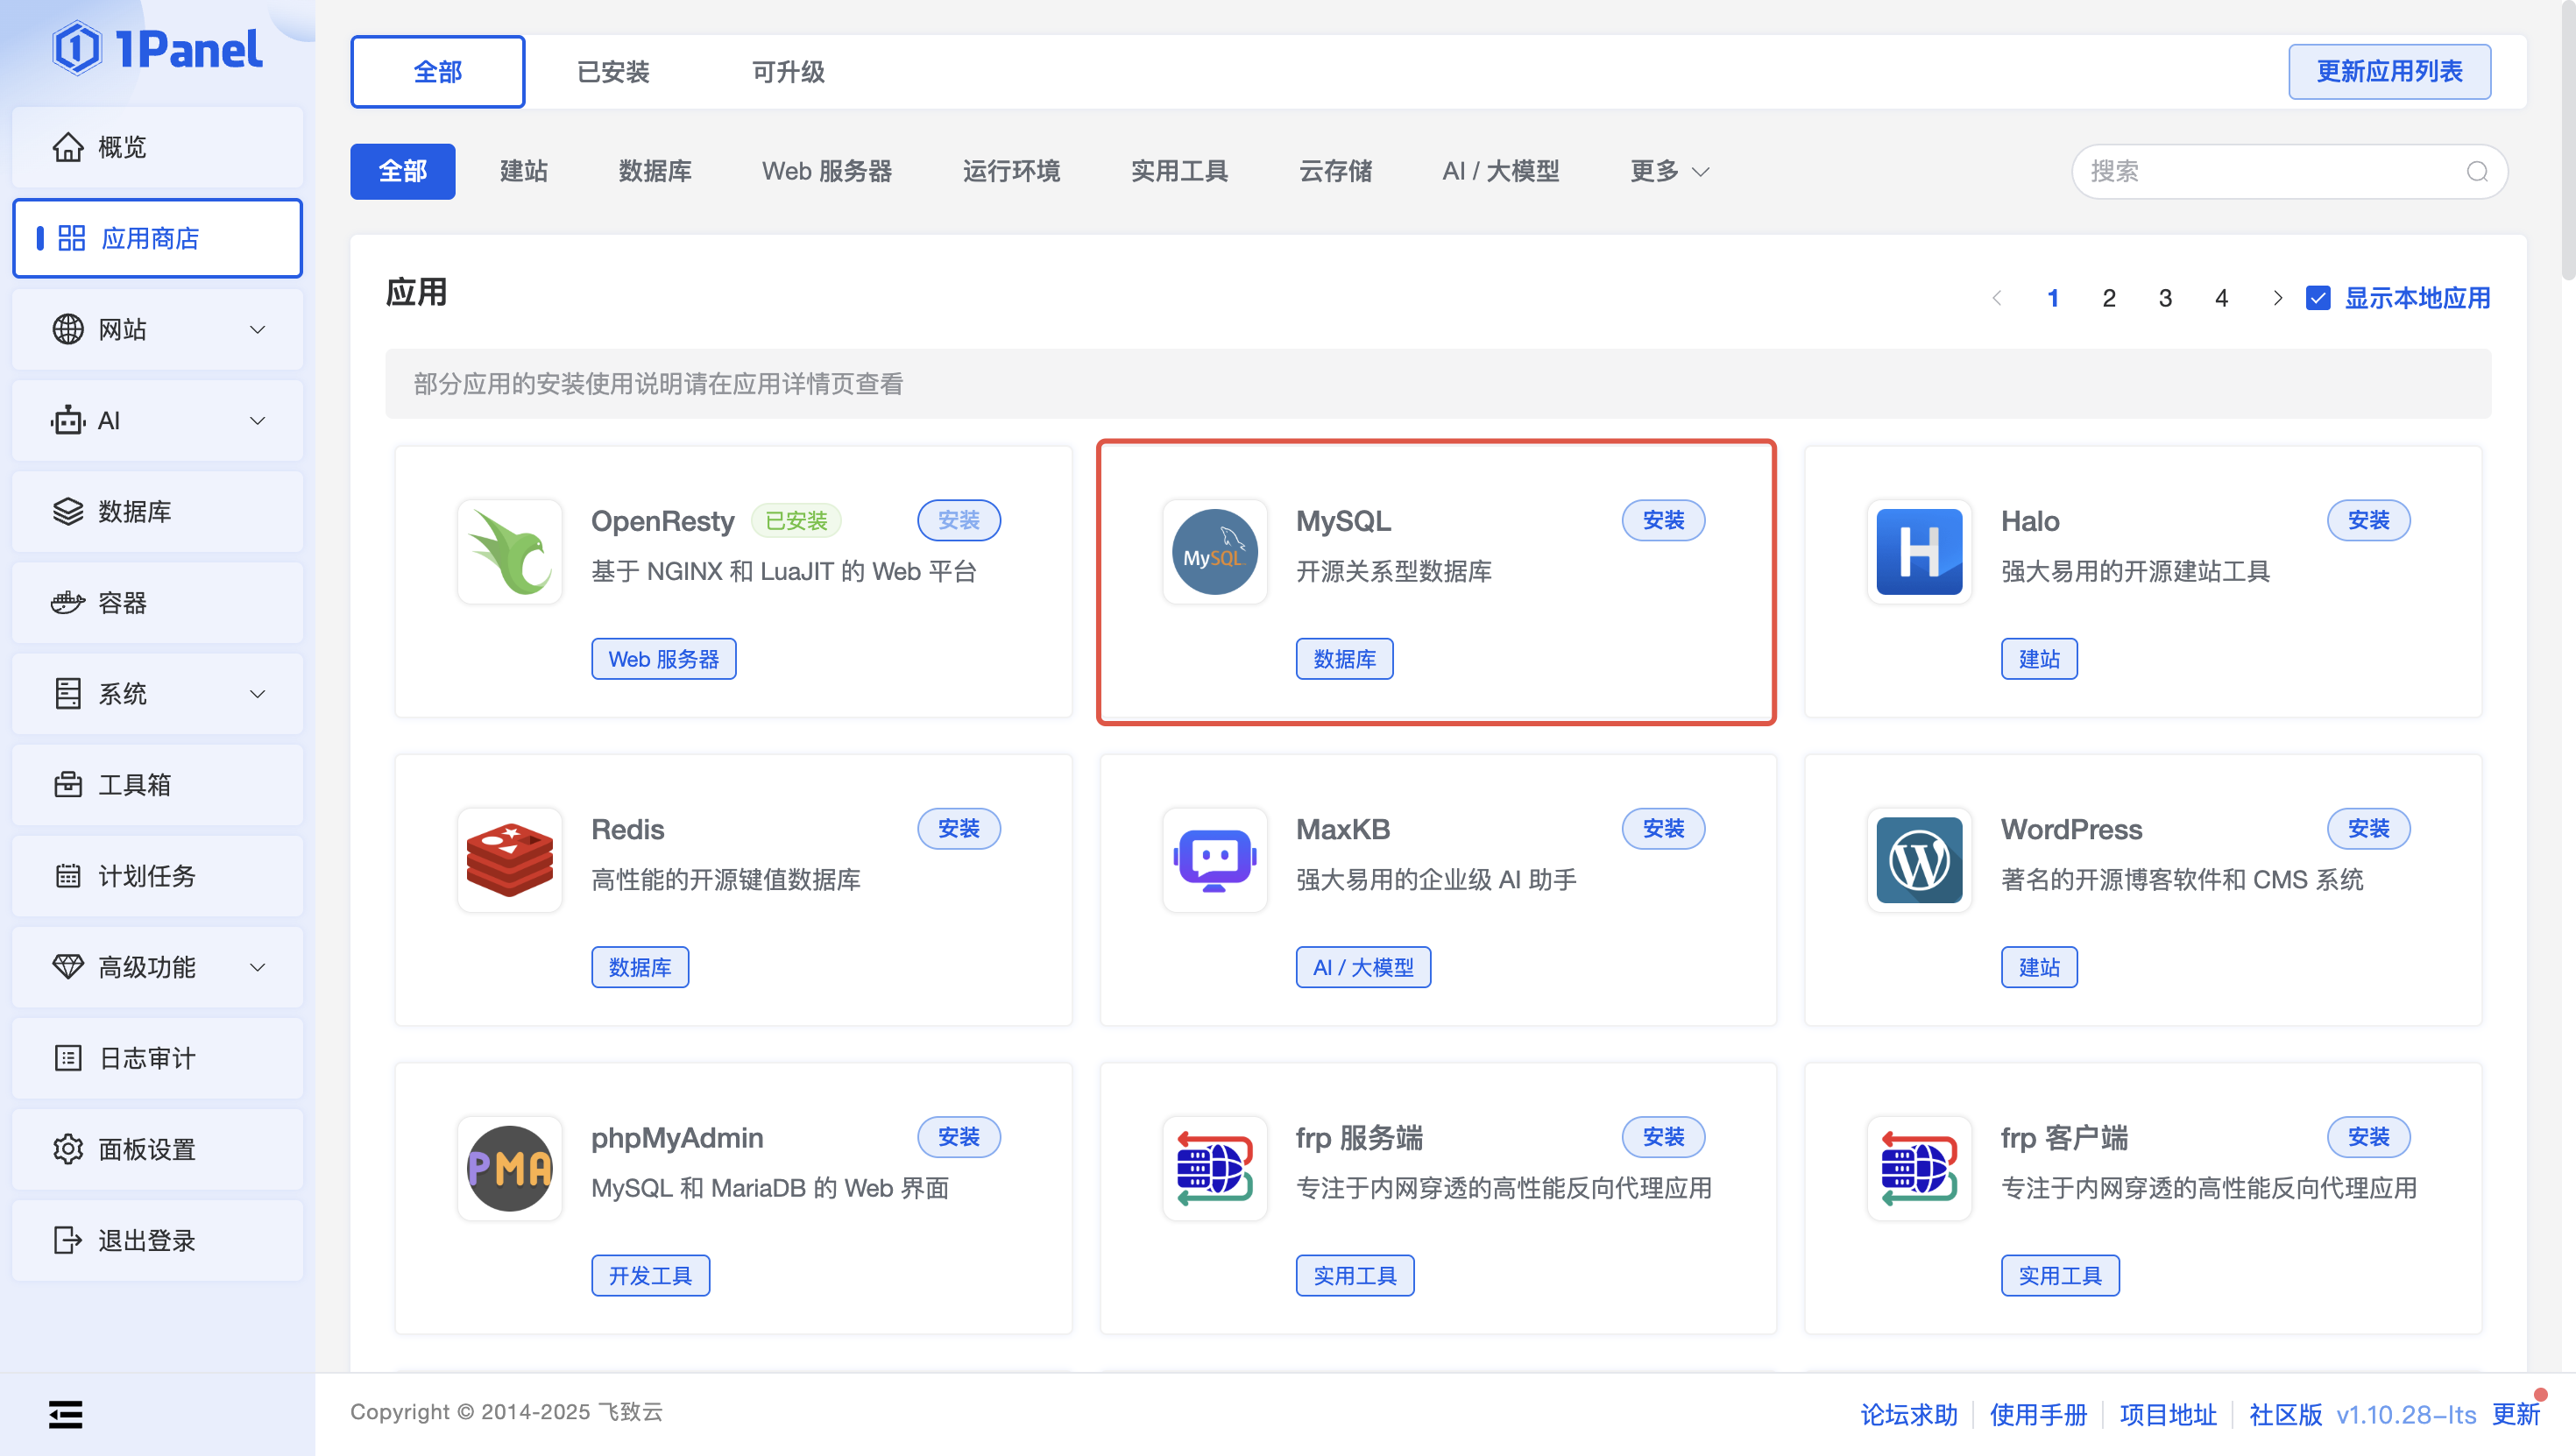
Task: Filter by 数据库 category tab
Action: [x=654, y=171]
